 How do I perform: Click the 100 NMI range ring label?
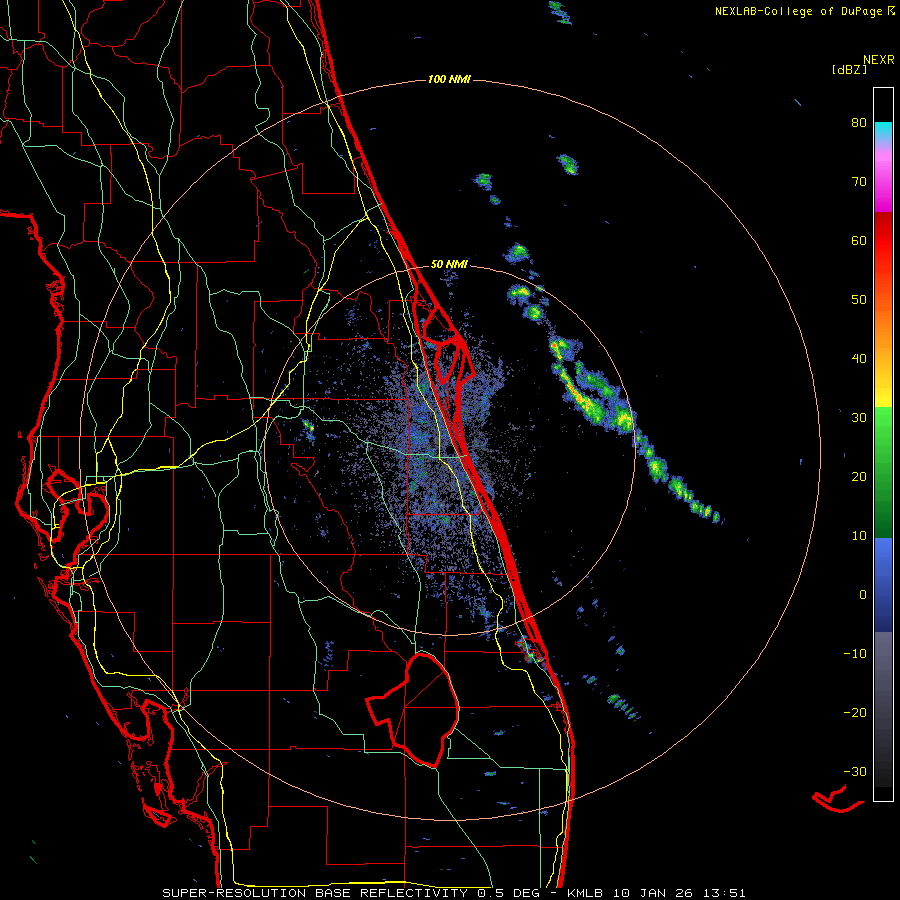(x=449, y=79)
